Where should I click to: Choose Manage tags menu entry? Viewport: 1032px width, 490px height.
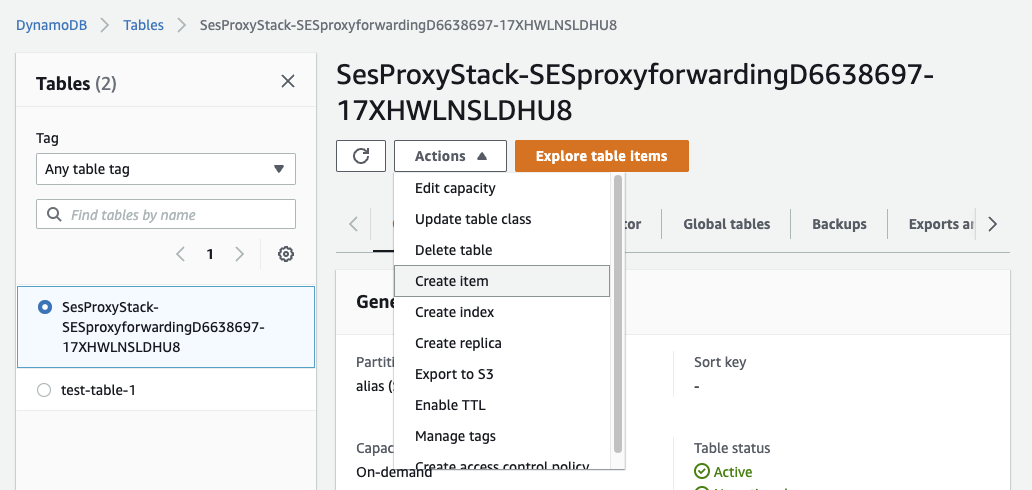pyautogui.click(x=502, y=436)
